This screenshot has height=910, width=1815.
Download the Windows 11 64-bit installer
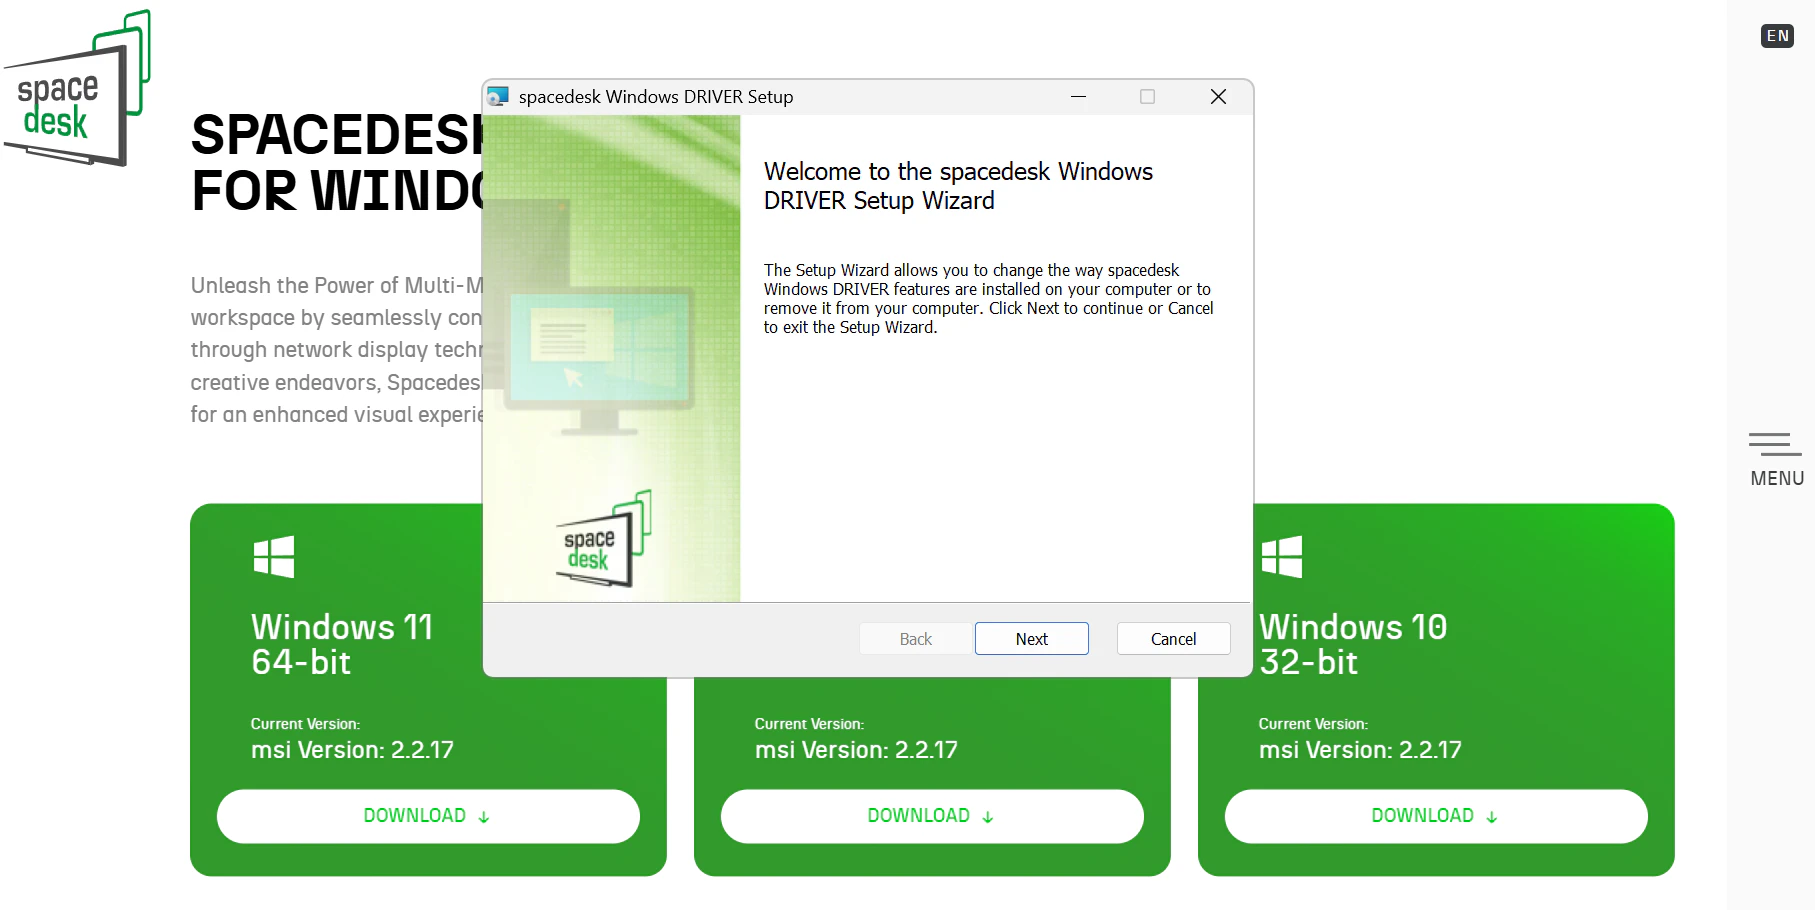428,816
